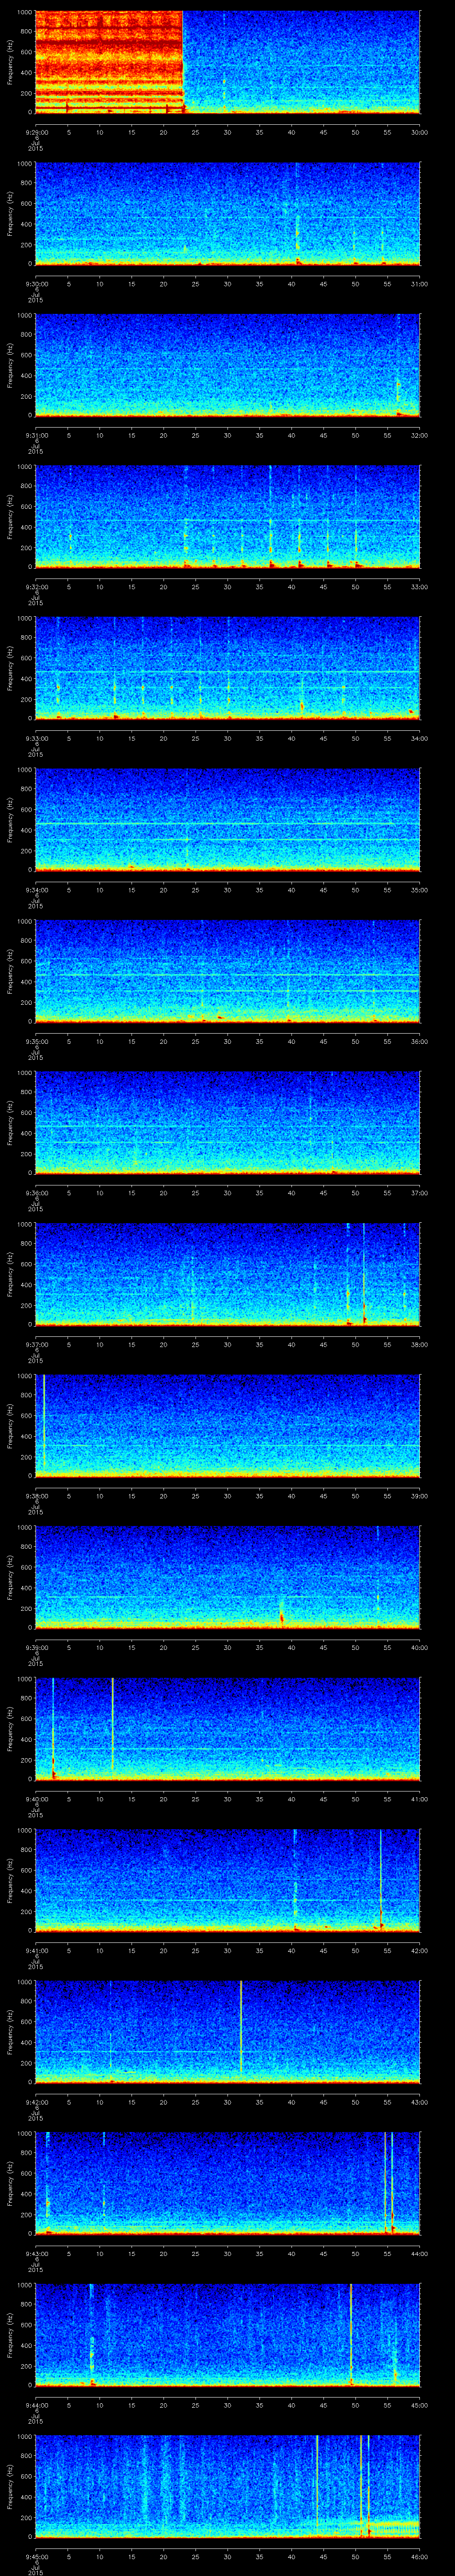This screenshot has height=2576, width=455.
Task: Click the spectrogram panel starting at 9:38:00
Action: [x=227, y=1425]
